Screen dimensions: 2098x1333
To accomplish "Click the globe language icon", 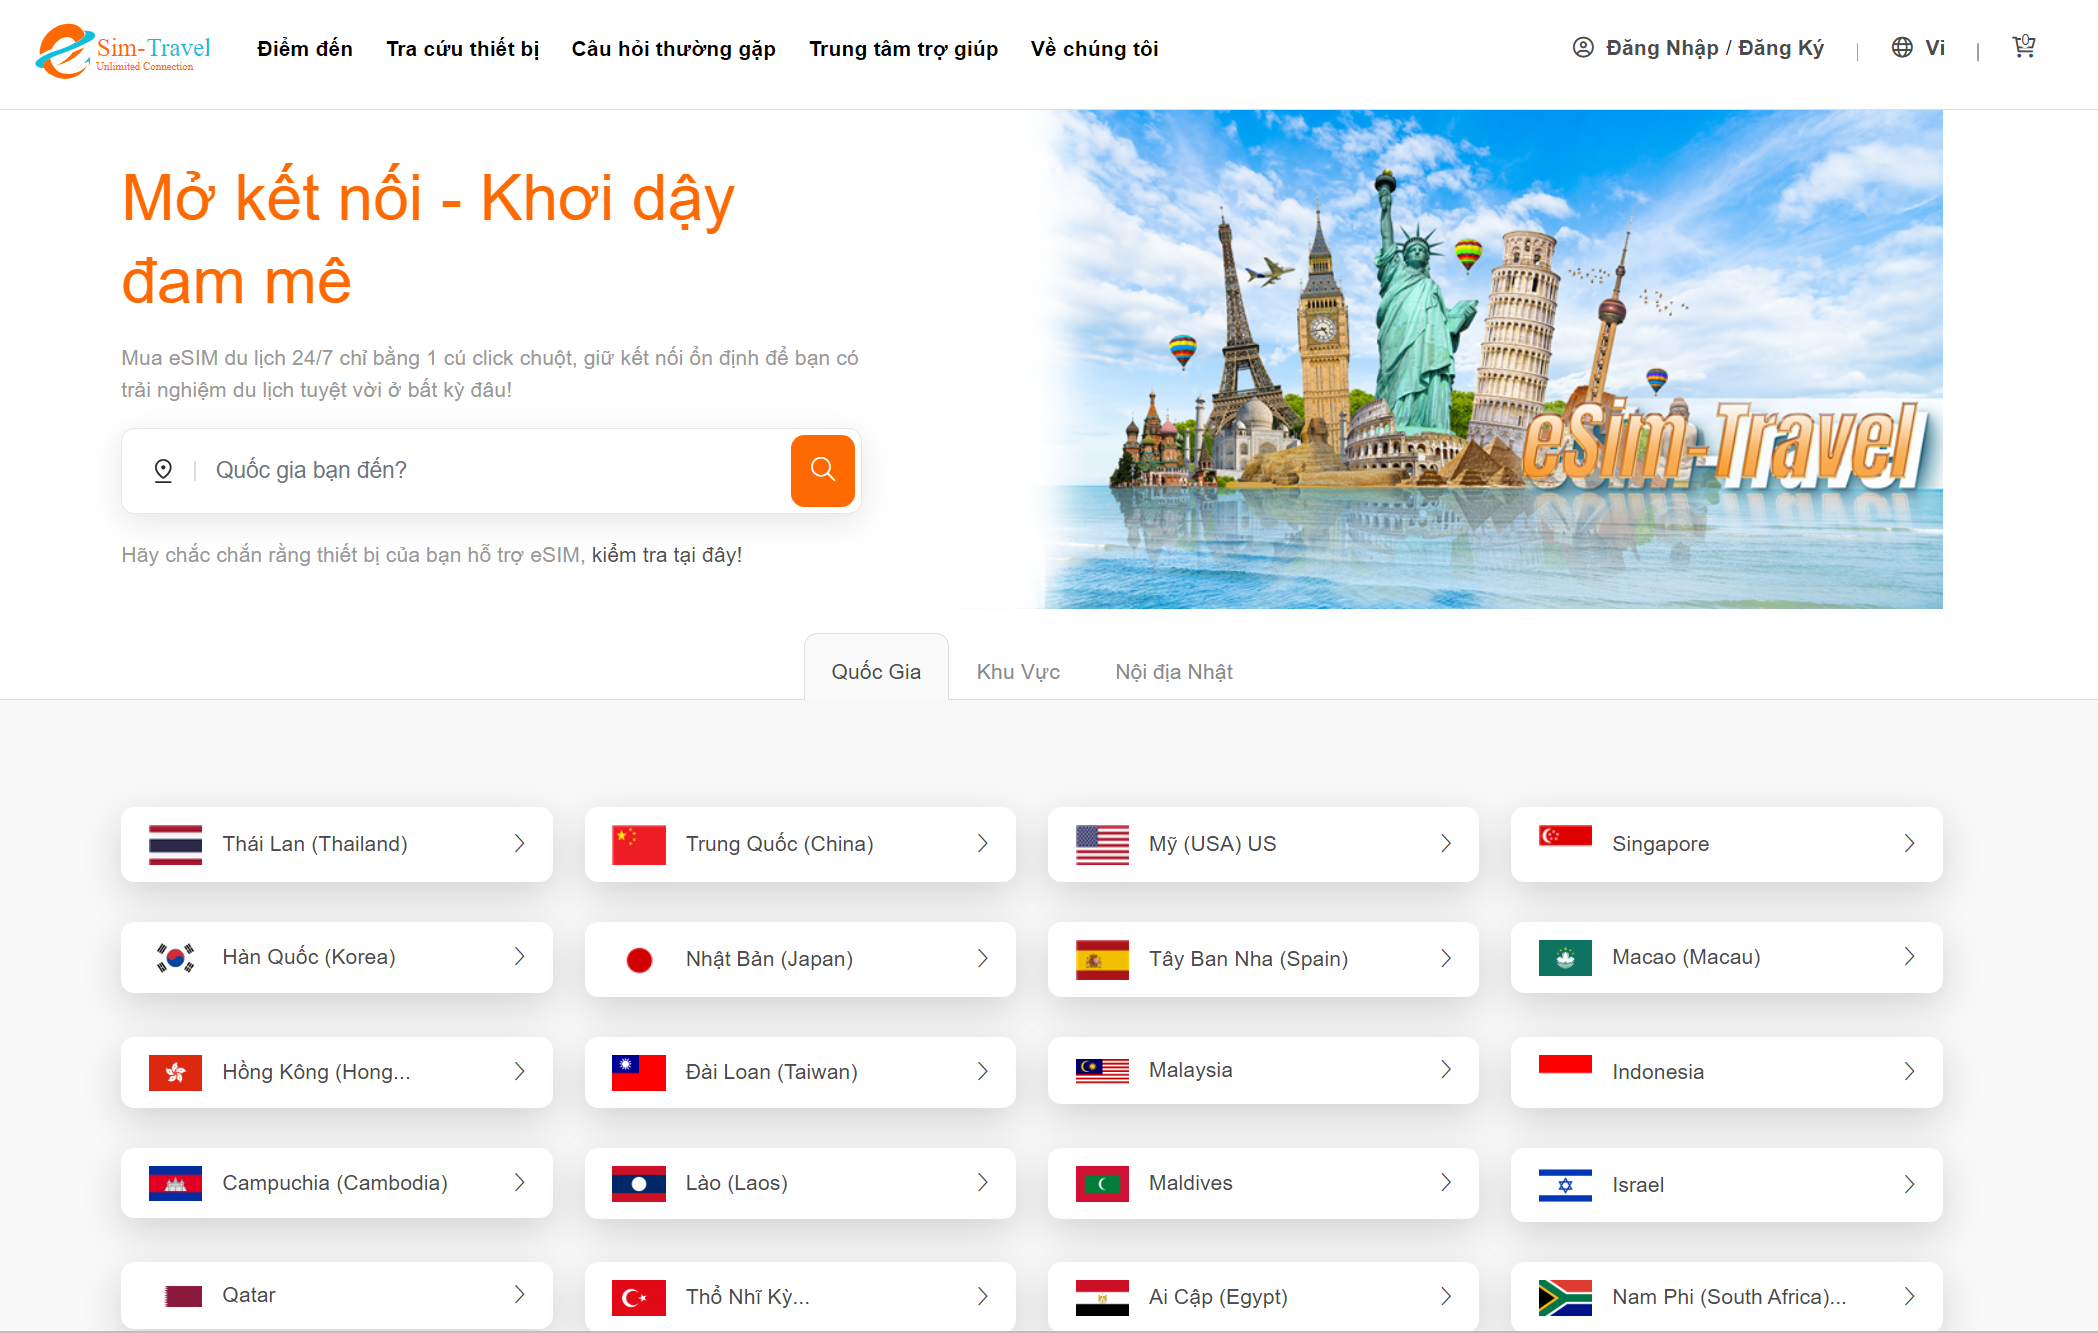I will click(1902, 47).
